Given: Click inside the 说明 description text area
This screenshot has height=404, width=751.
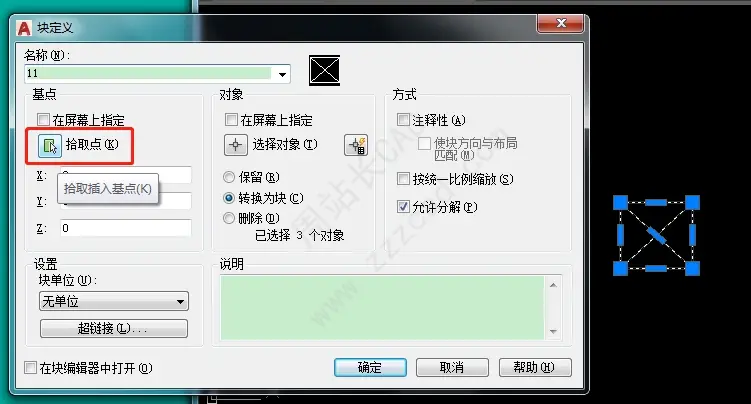Looking at the screenshot, I should tap(382, 308).
